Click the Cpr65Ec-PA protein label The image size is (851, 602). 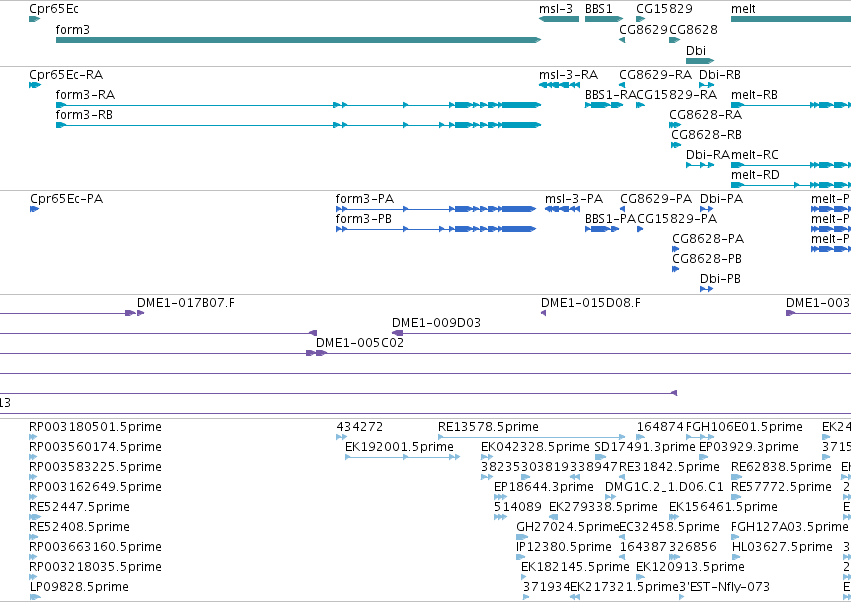67,199
